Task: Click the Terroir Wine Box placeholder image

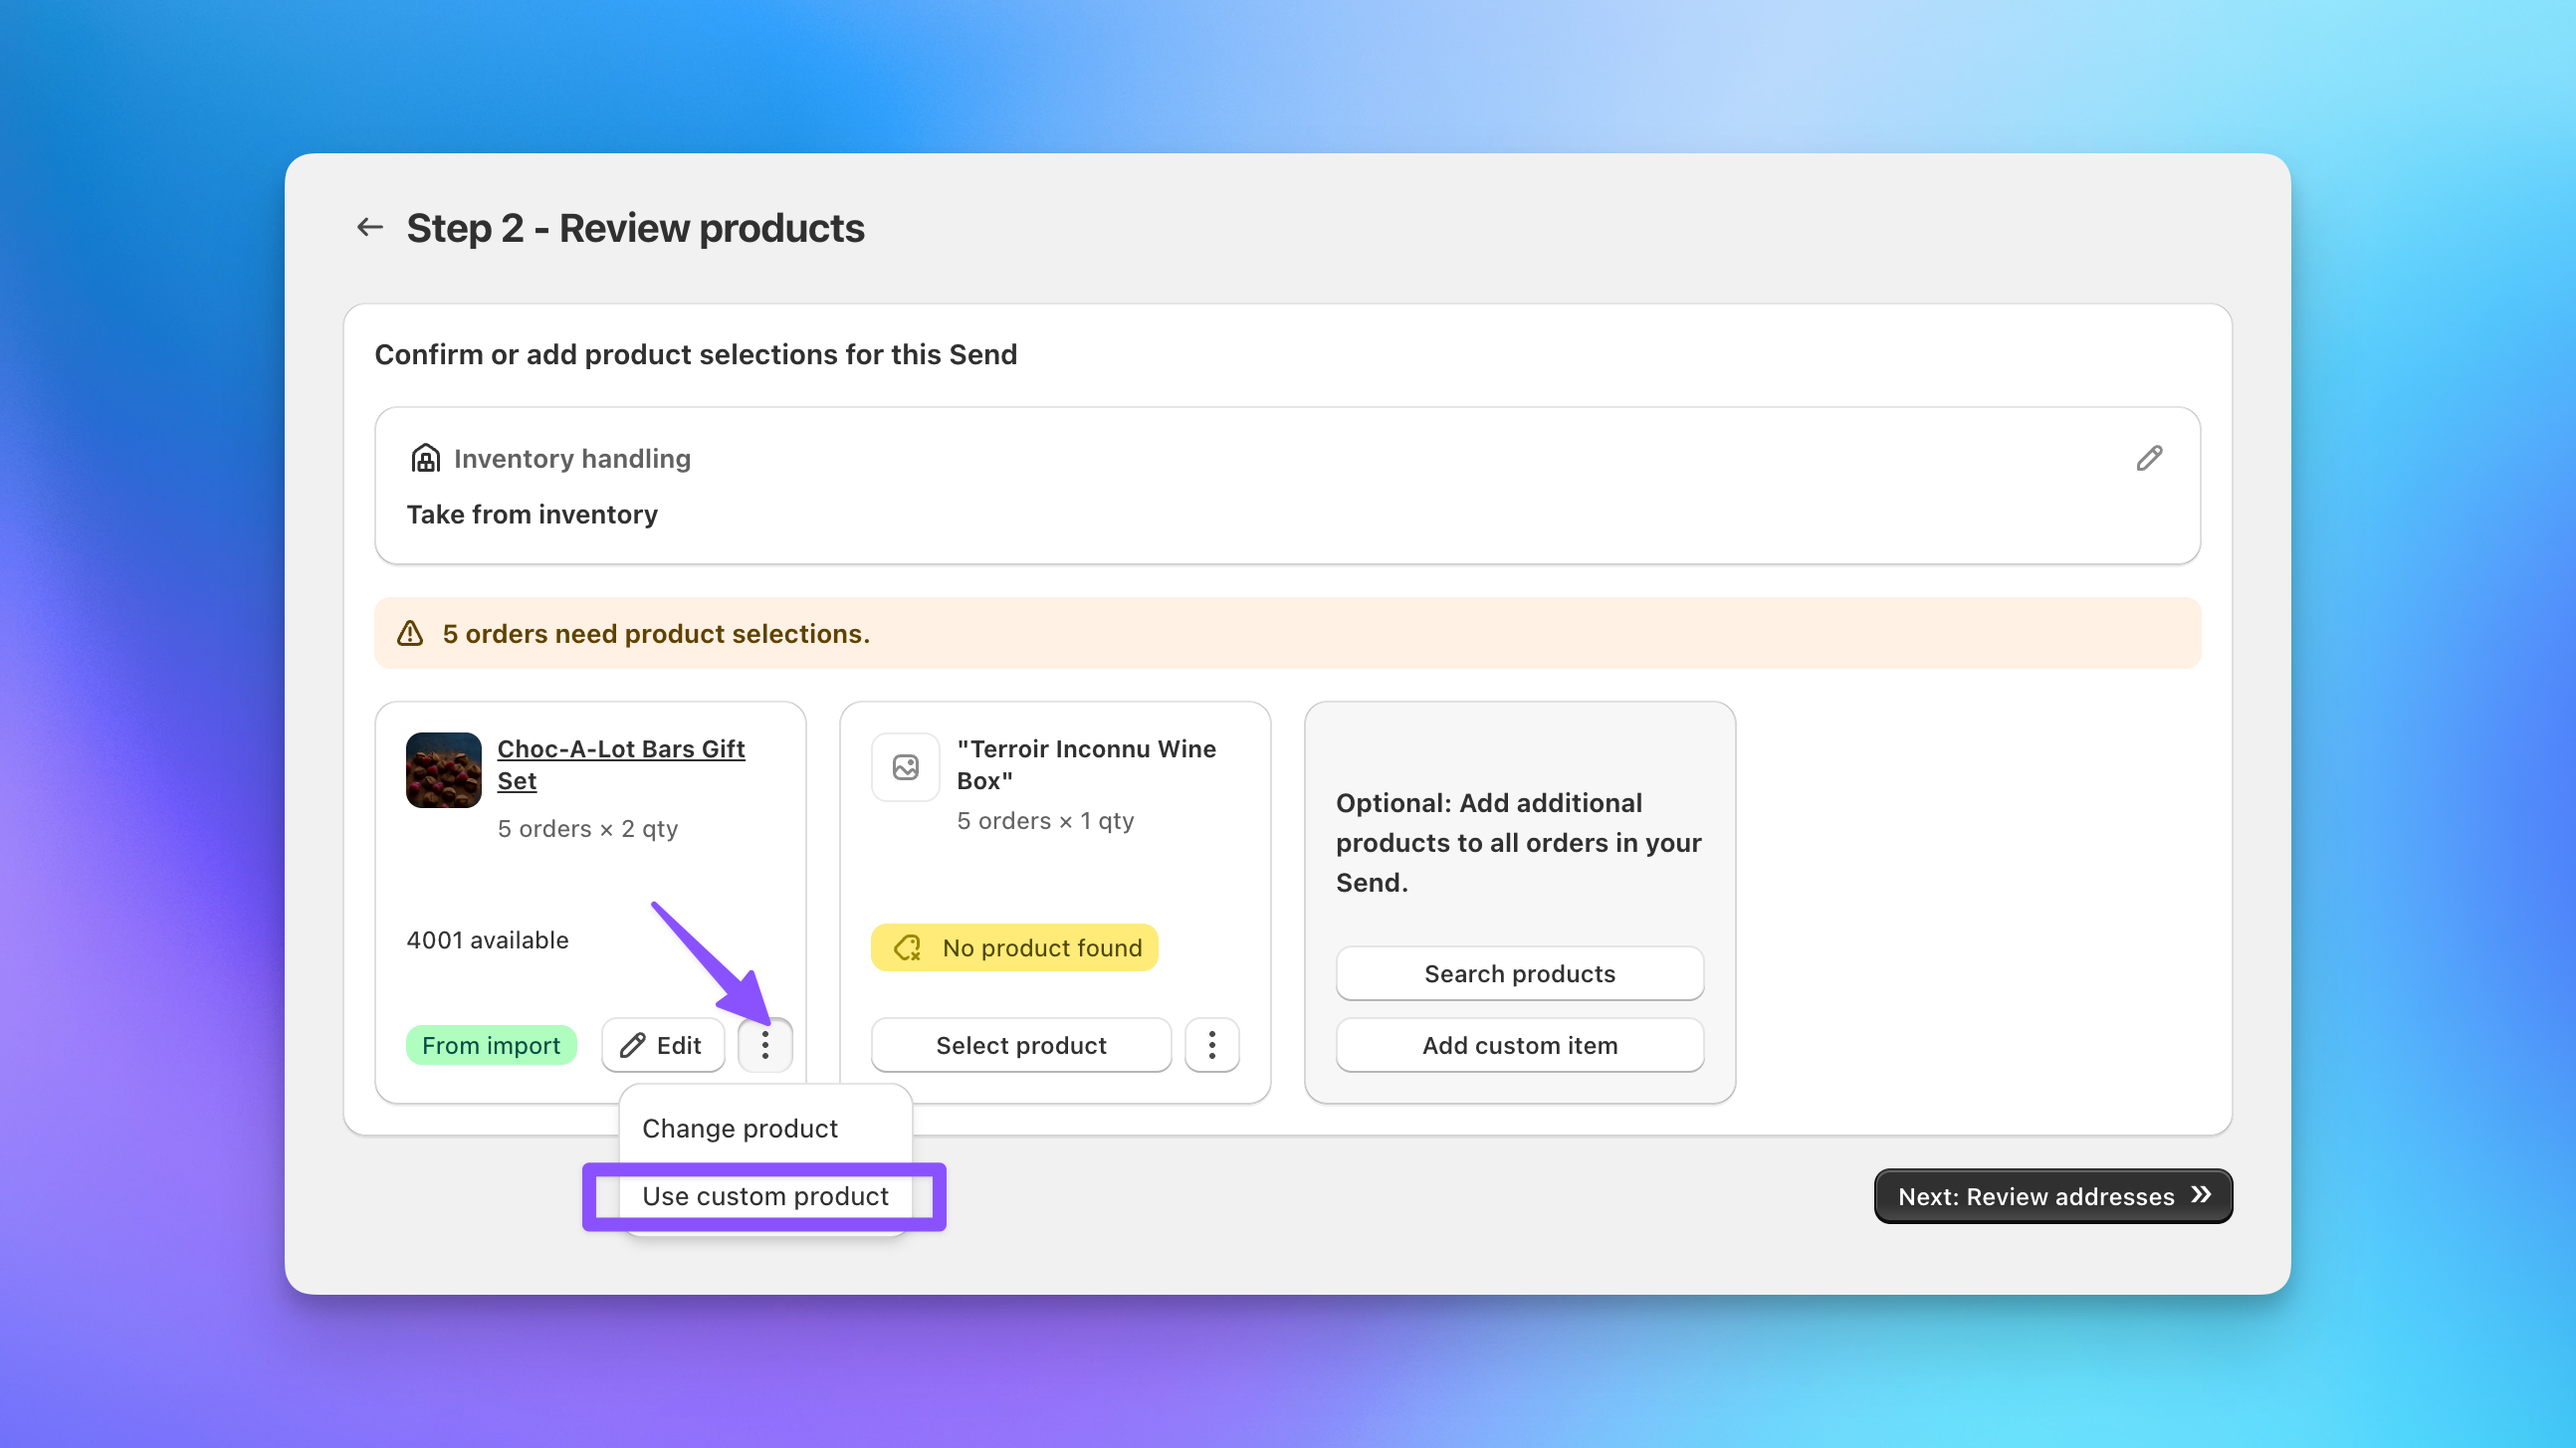Action: point(905,767)
